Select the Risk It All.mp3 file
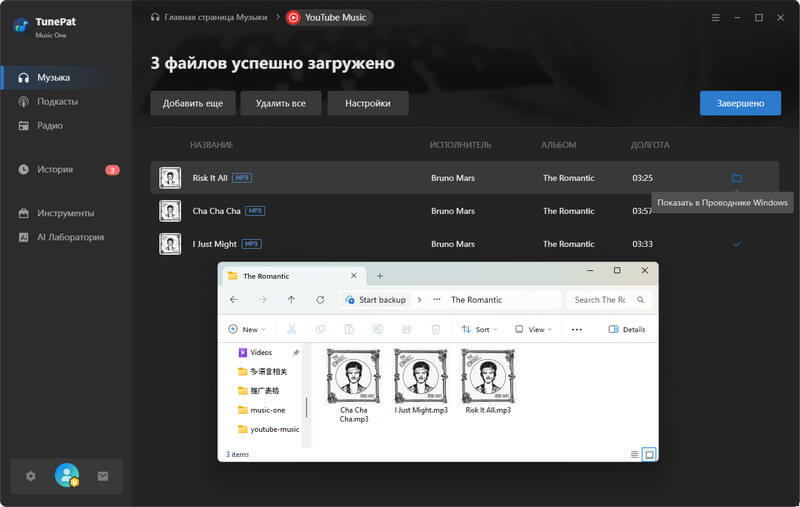The height and width of the screenshot is (507, 800). 488,382
